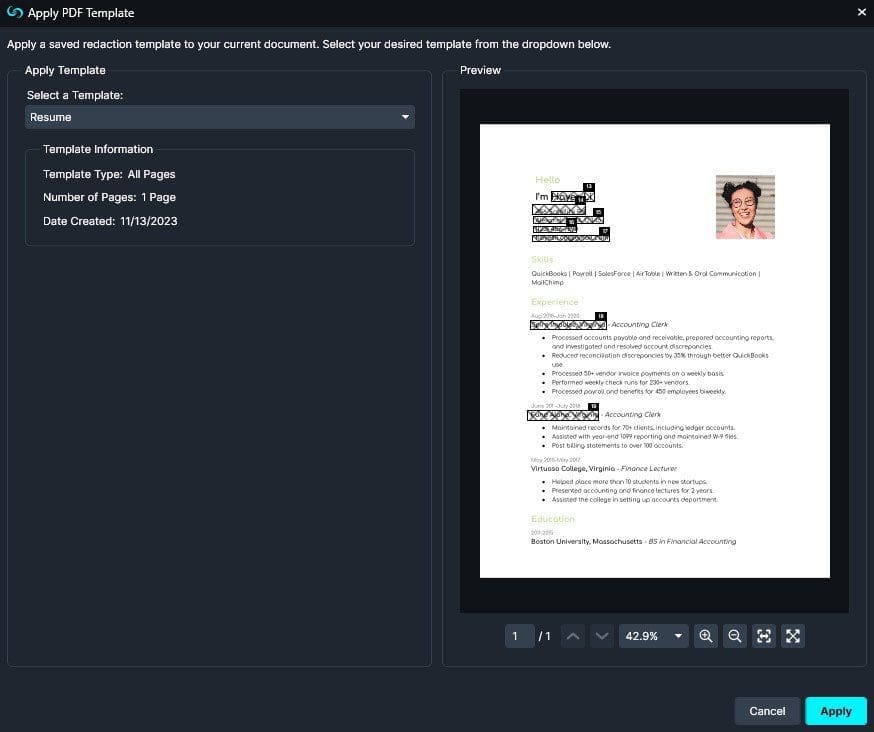Zoom in on the document preview

click(x=706, y=636)
